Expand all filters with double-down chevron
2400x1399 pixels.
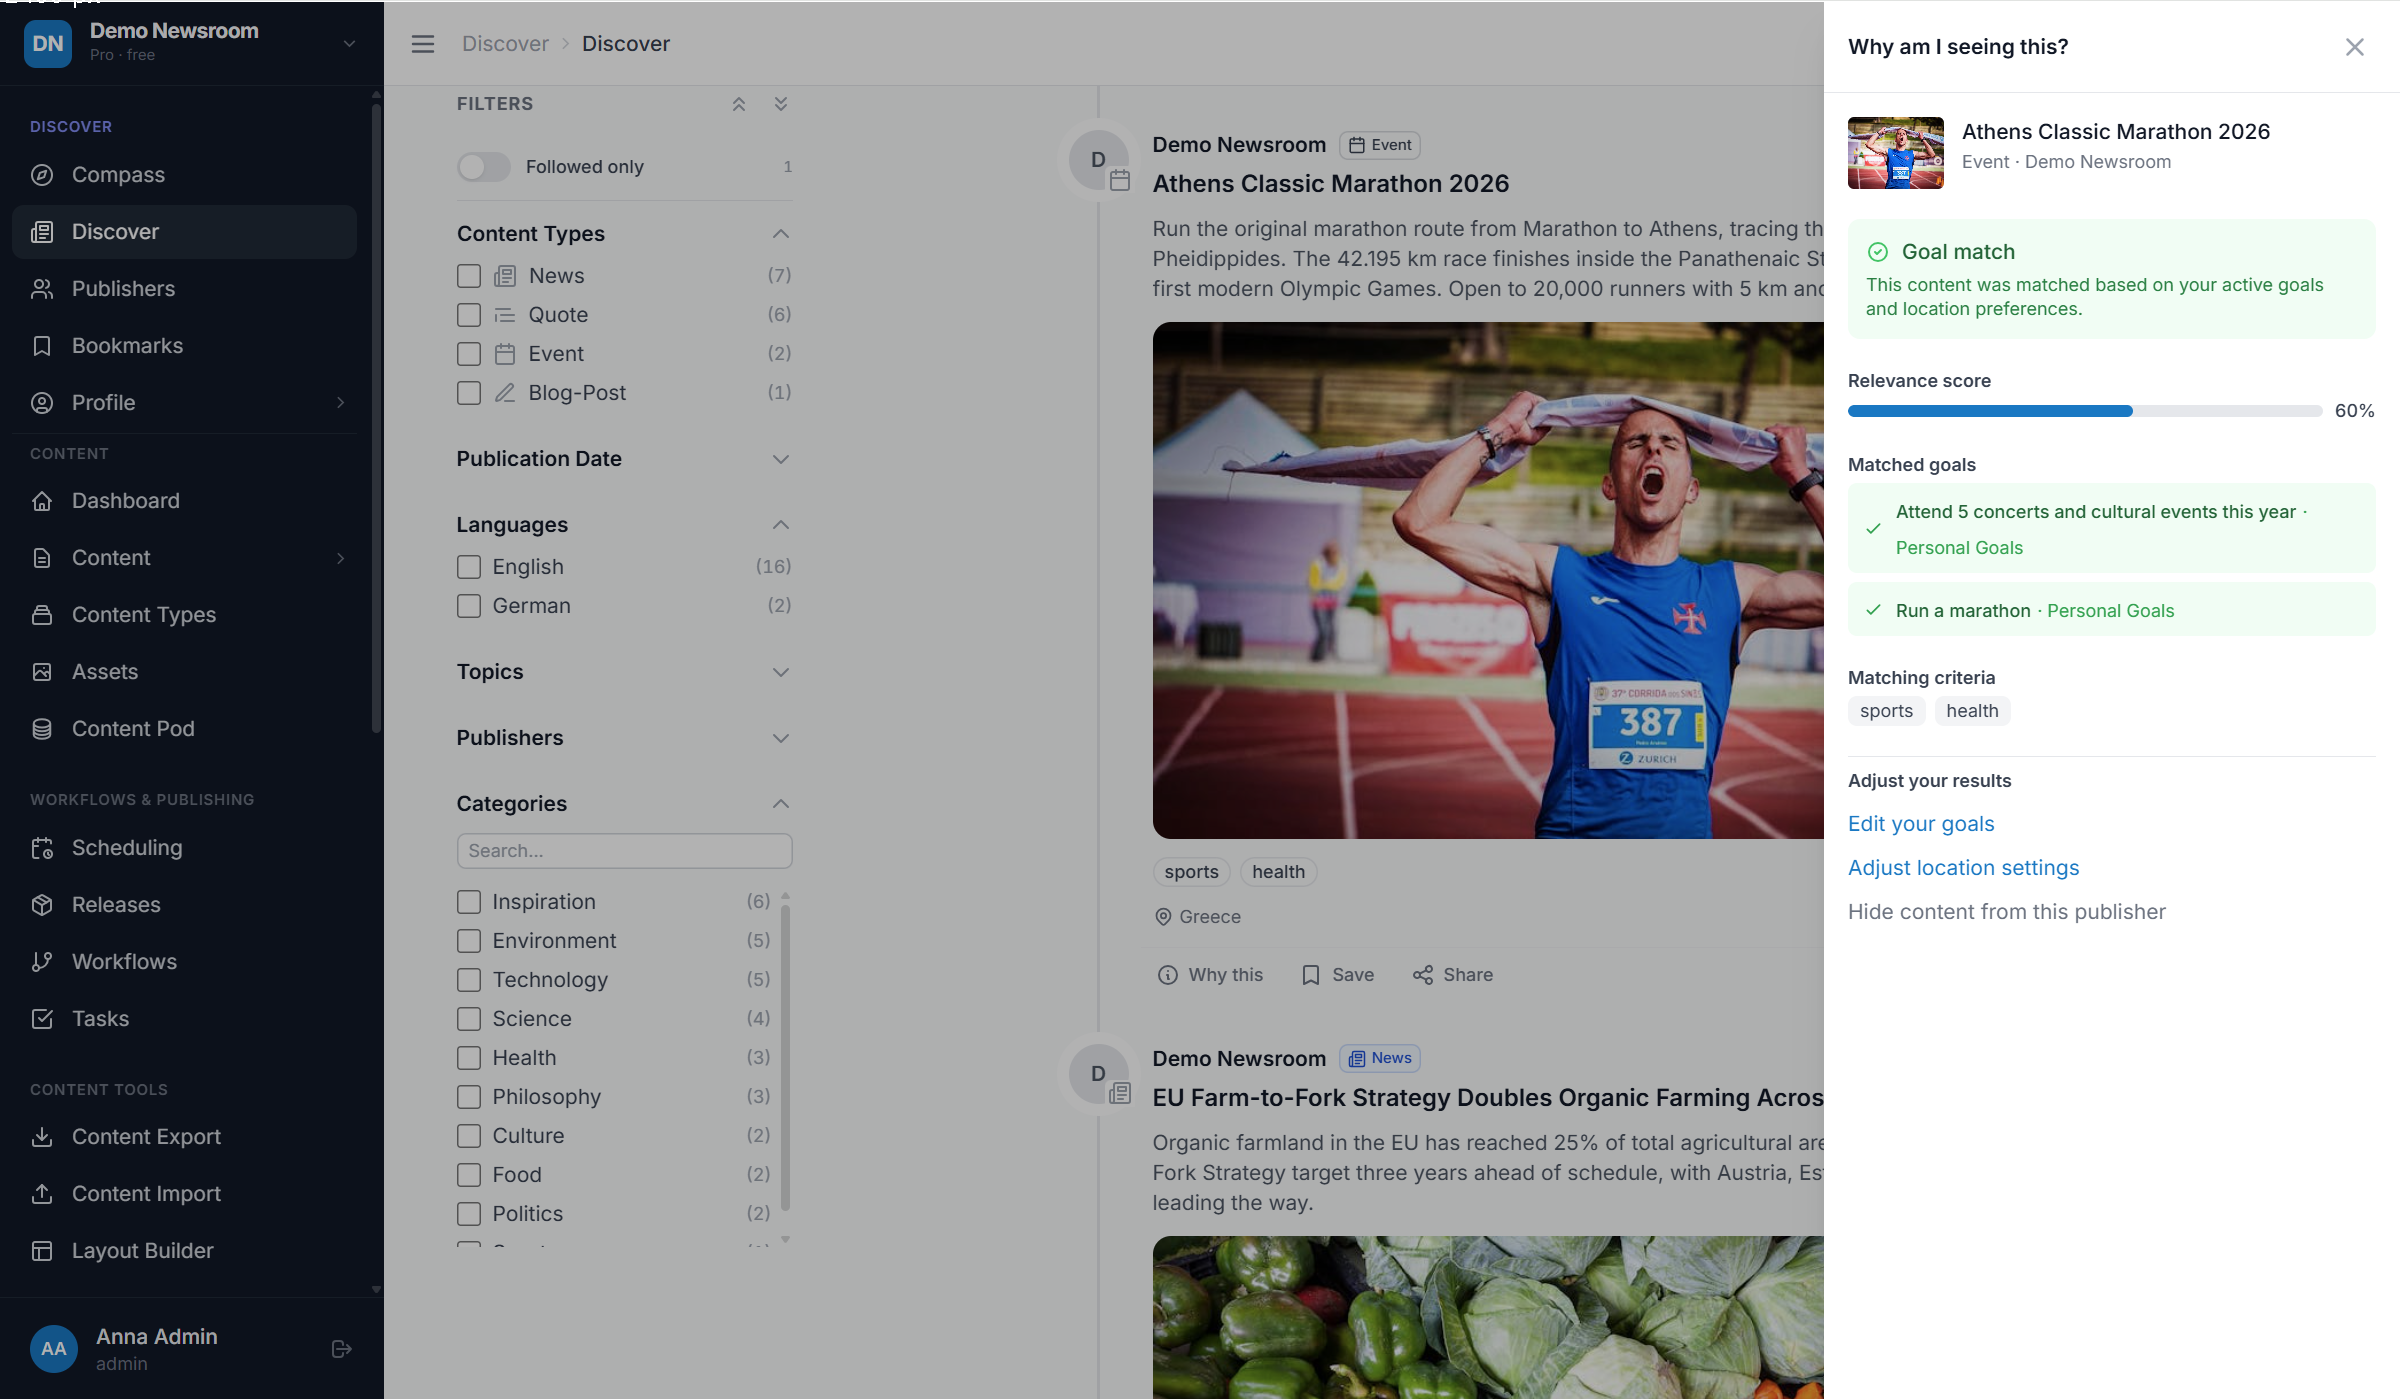pos(781,104)
